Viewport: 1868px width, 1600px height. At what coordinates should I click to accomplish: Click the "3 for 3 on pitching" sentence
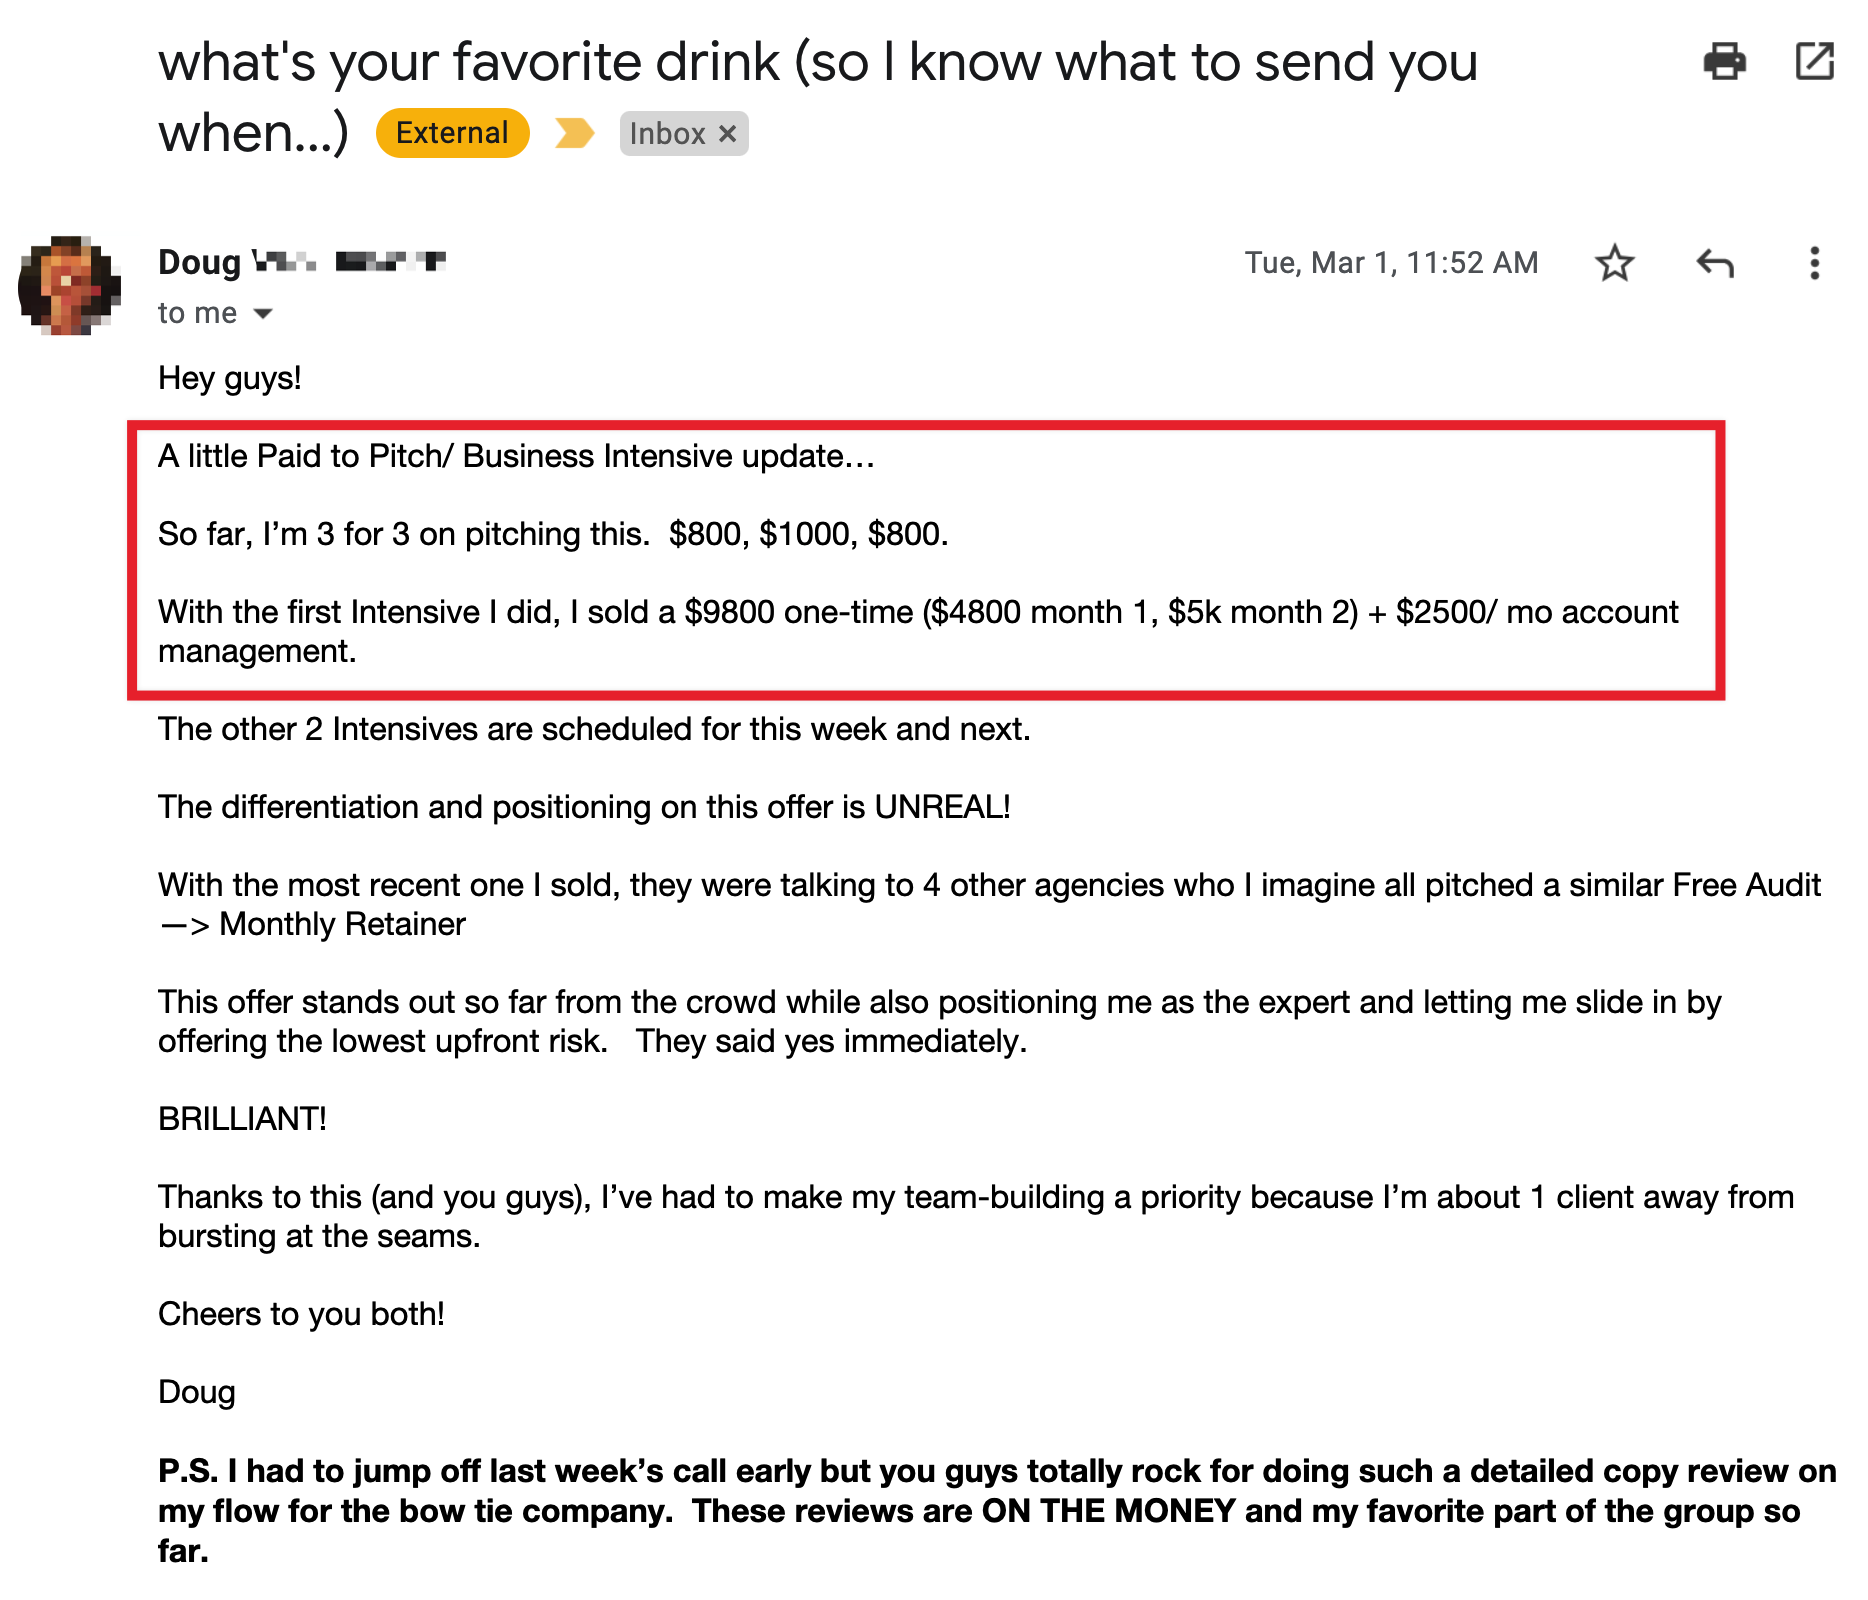pos(553,534)
